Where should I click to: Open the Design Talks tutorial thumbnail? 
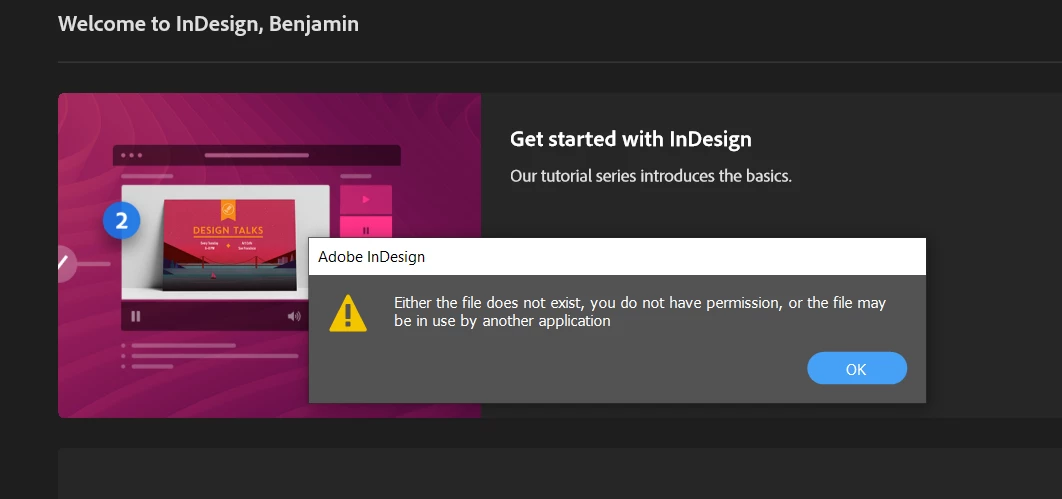228,245
